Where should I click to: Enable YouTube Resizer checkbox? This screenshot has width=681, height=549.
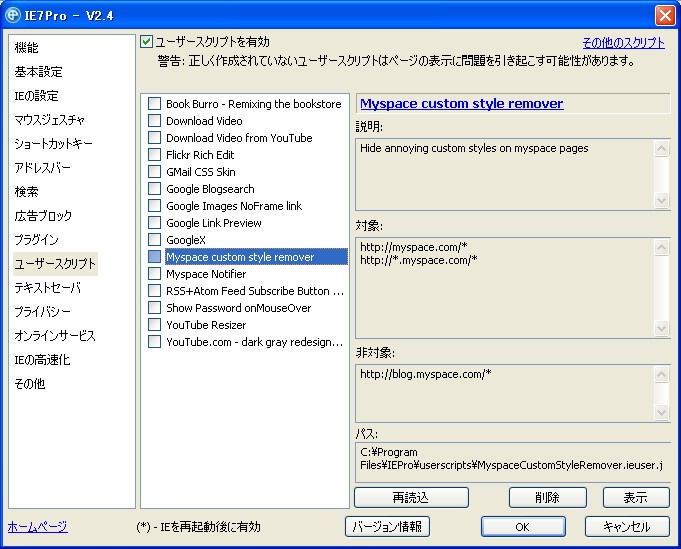[x=154, y=325]
